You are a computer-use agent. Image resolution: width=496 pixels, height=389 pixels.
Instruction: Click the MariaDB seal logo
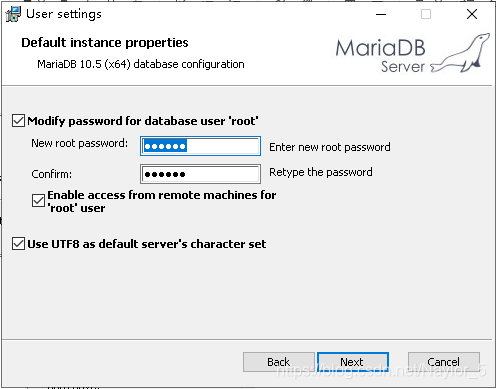pyautogui.click(x=461, y=53)
